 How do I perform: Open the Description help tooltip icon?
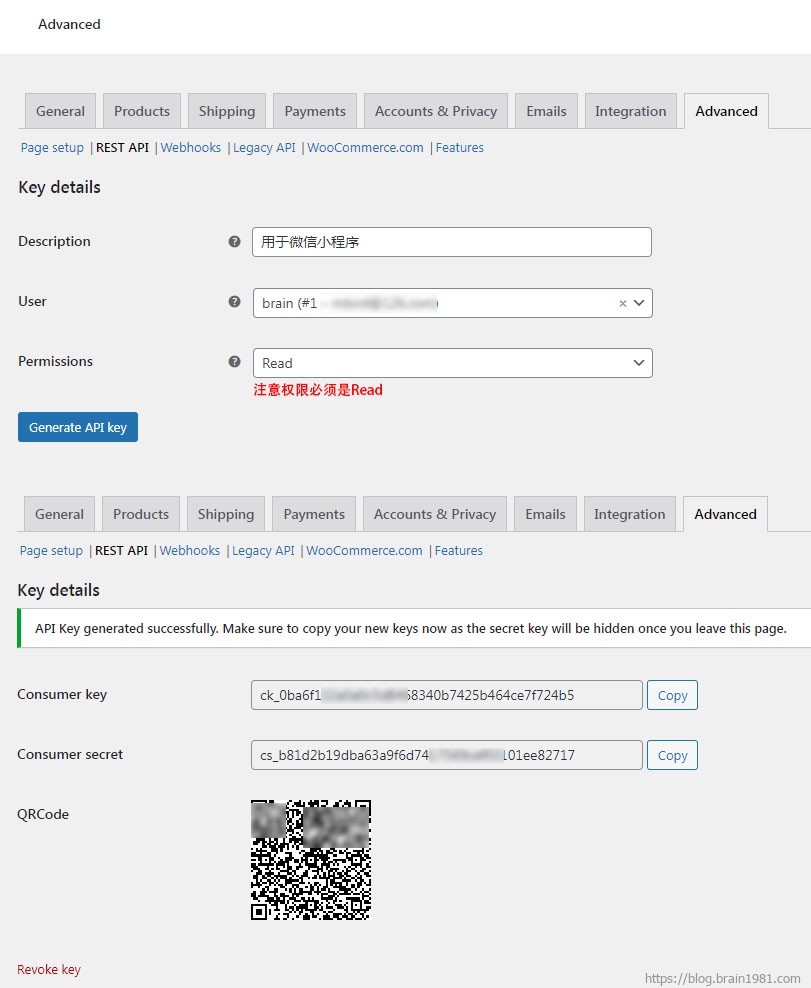234,241
